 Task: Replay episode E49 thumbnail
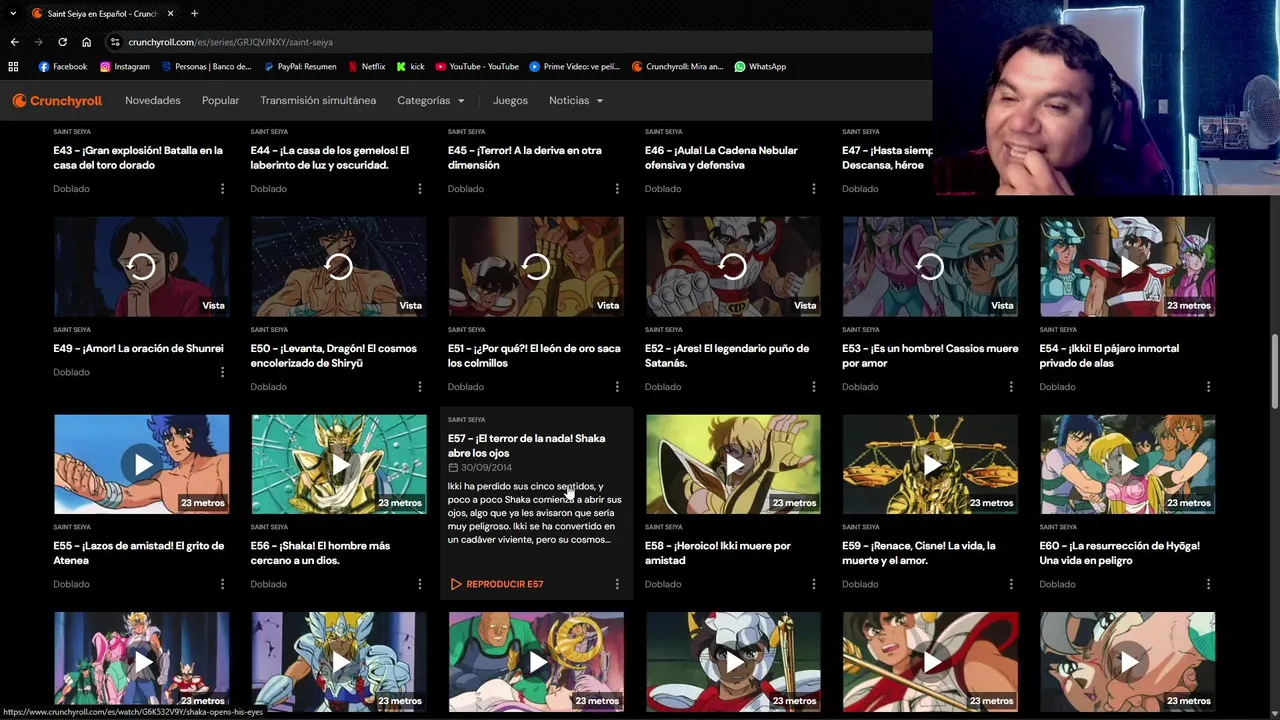pyautogui.click(x=141, y=267)
